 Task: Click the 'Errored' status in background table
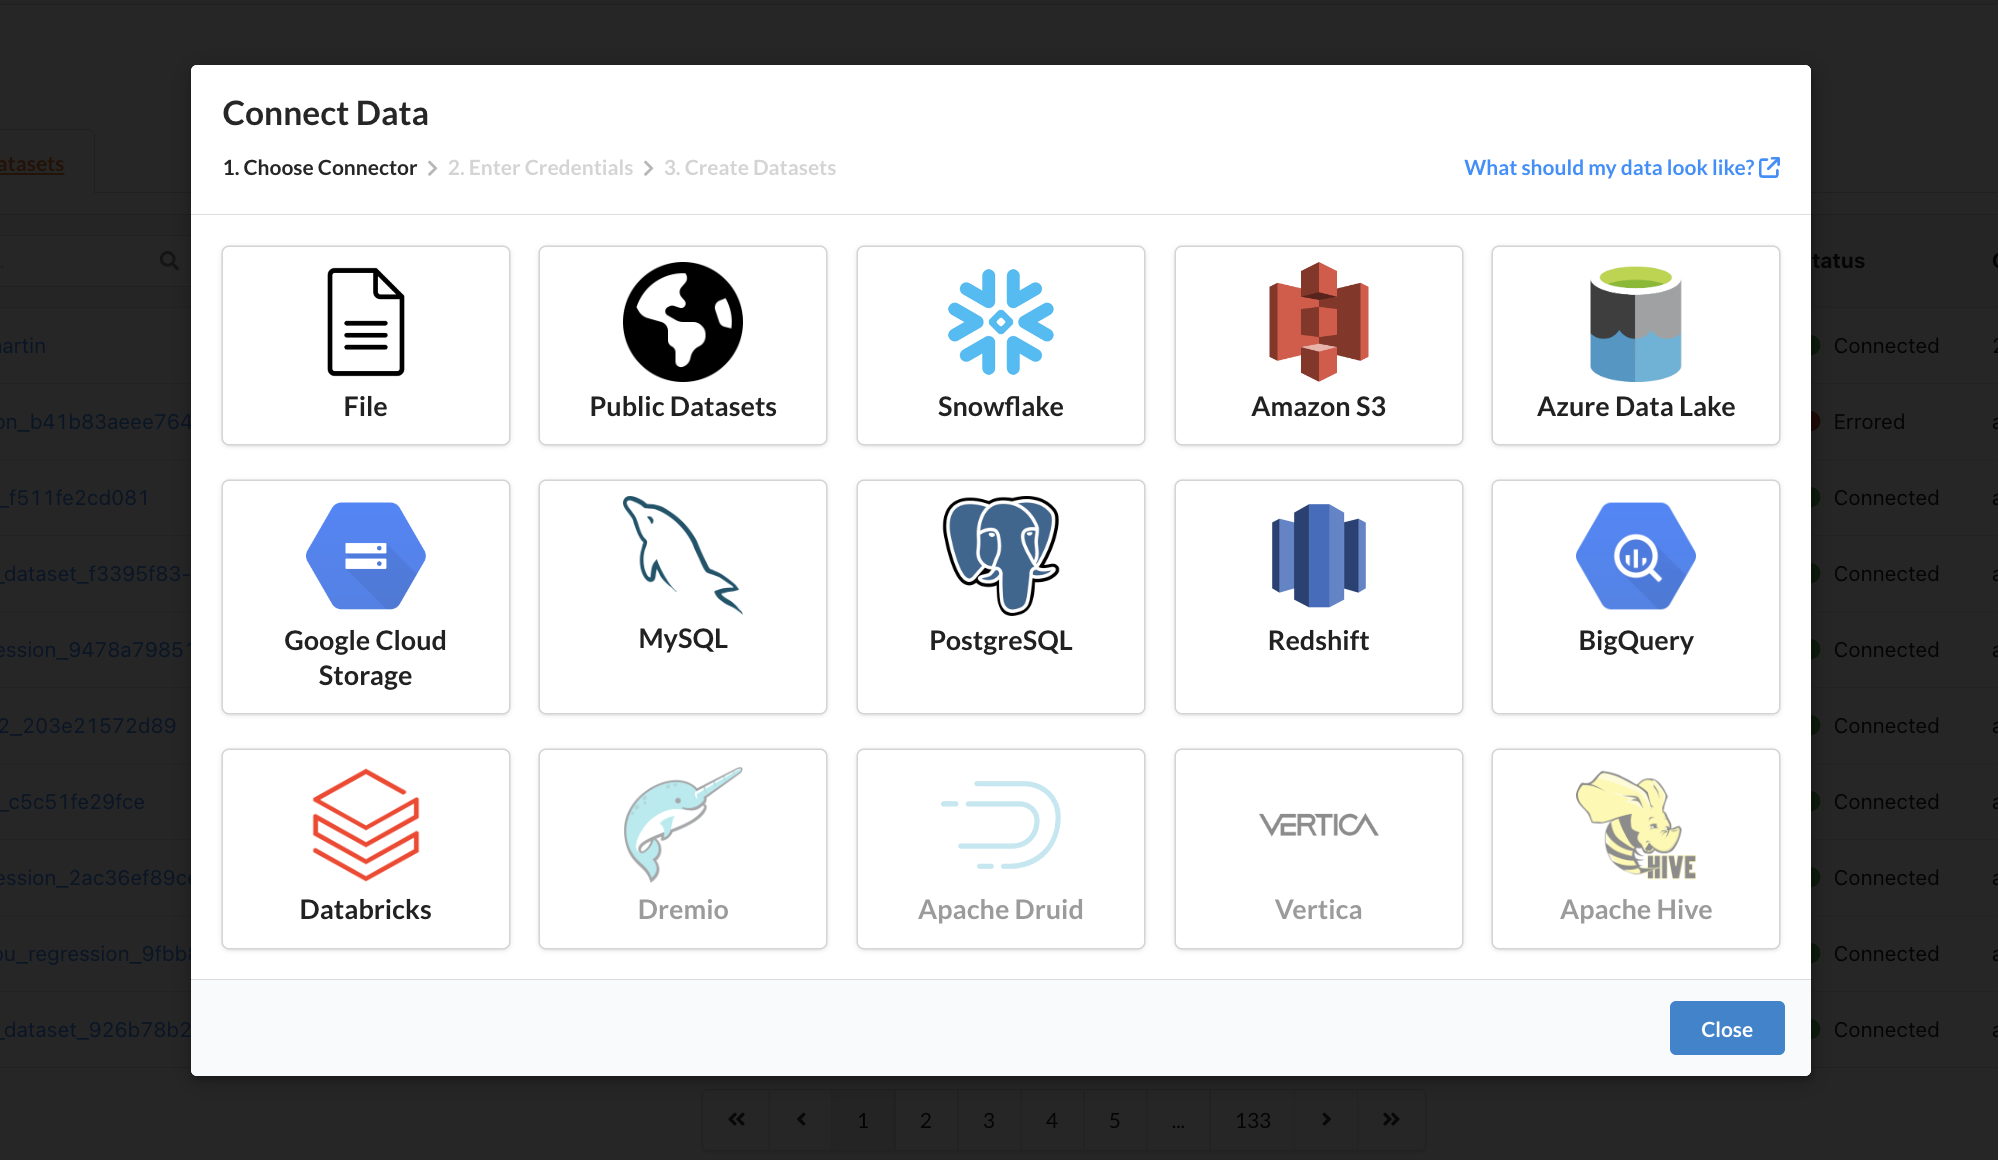pos(1869,422)
